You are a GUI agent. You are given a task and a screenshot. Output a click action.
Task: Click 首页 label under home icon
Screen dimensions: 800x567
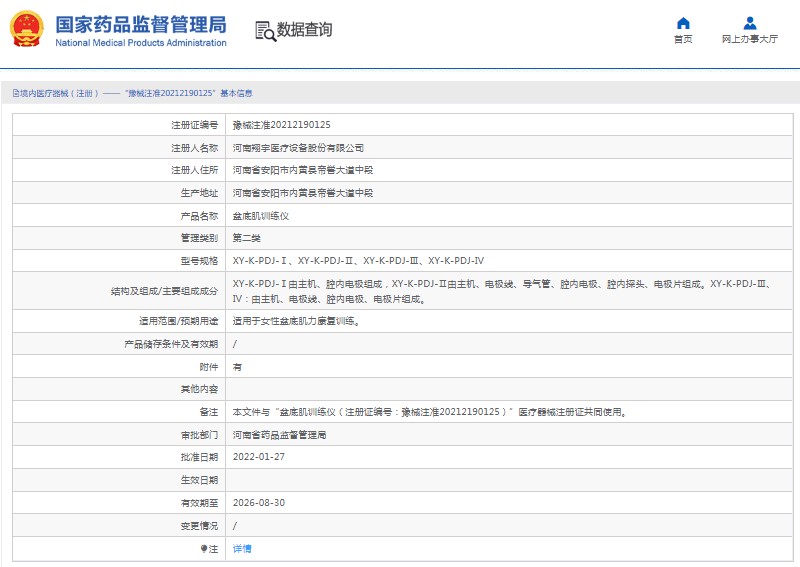pos(683,39)
